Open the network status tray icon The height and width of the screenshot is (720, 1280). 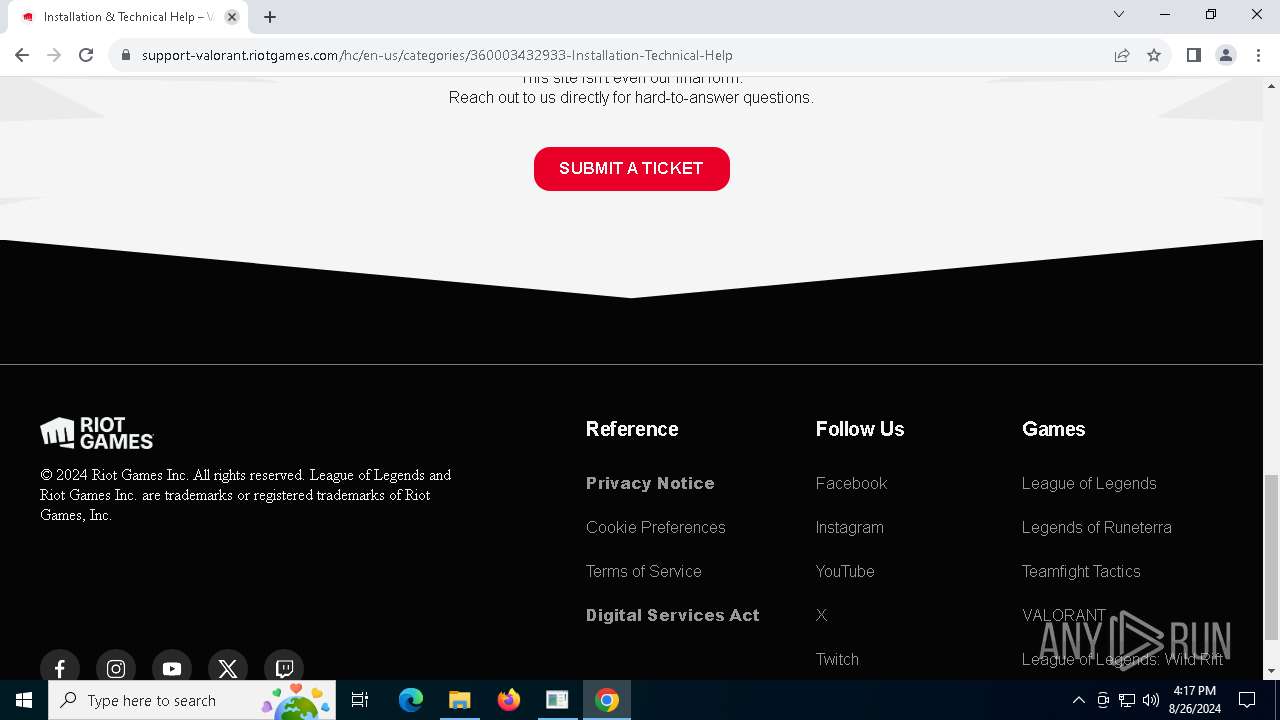tap(1127, 700)
